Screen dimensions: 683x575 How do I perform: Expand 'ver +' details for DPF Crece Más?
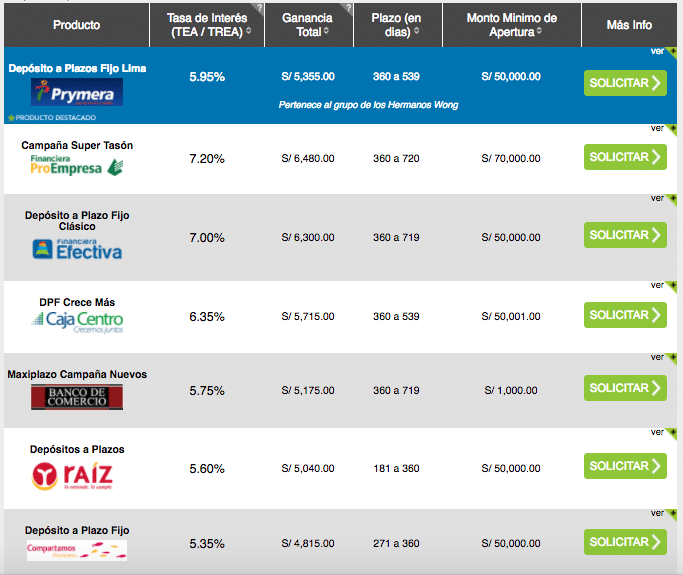pyautogui.click(x=663, y=286)
